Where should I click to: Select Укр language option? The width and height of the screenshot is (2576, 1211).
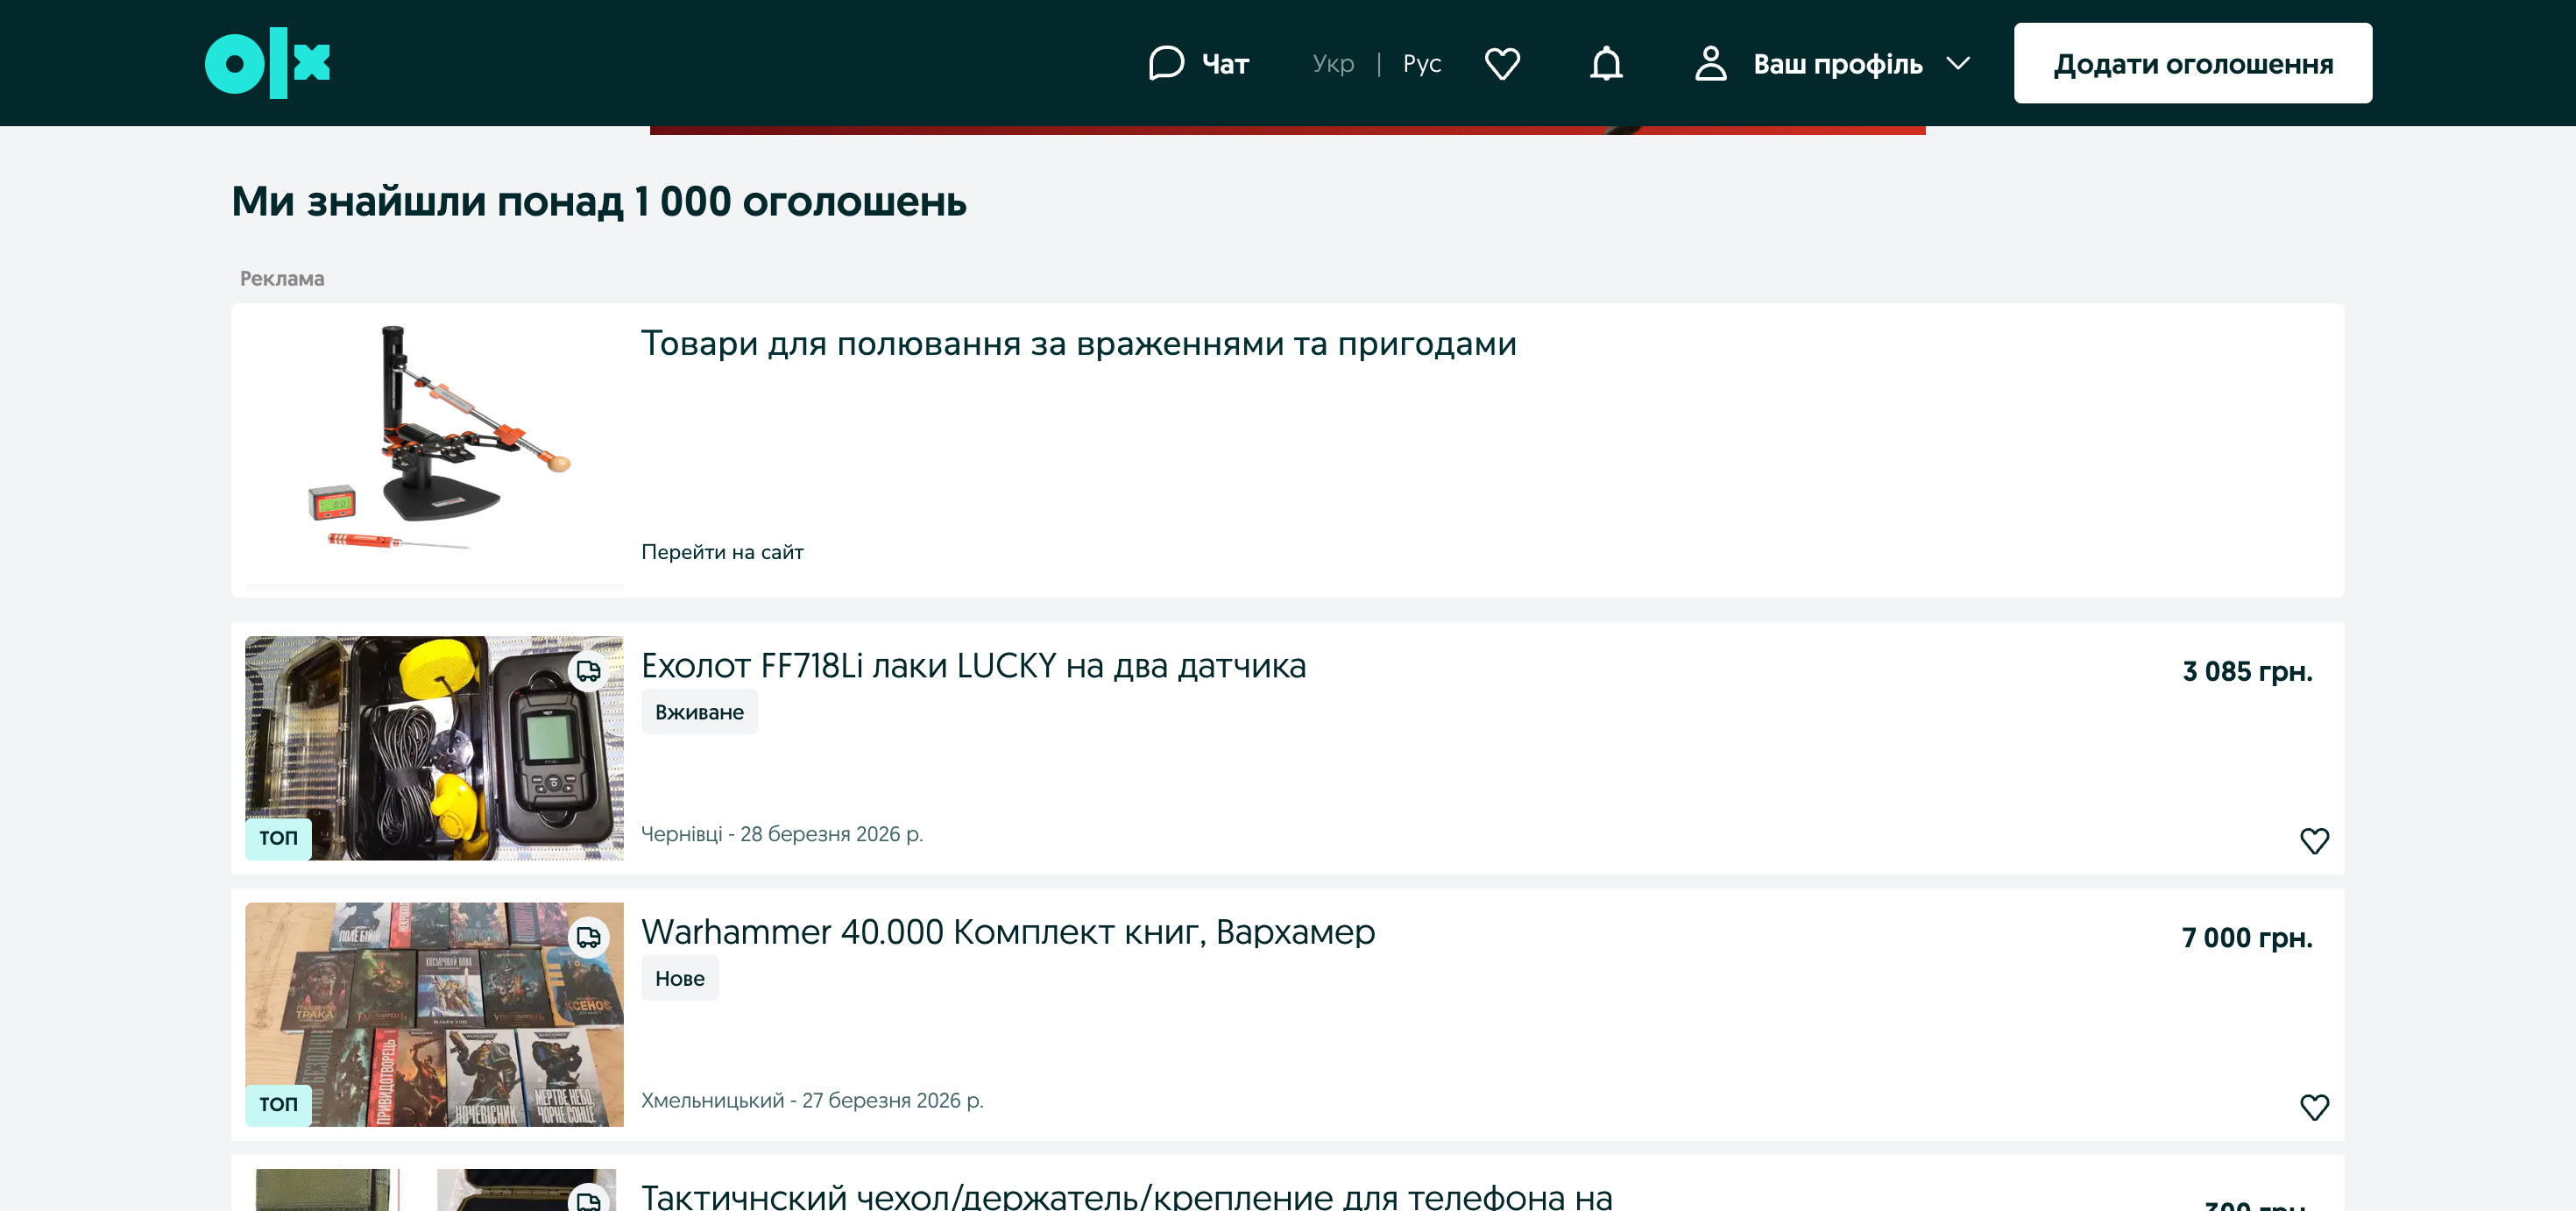1333,63
